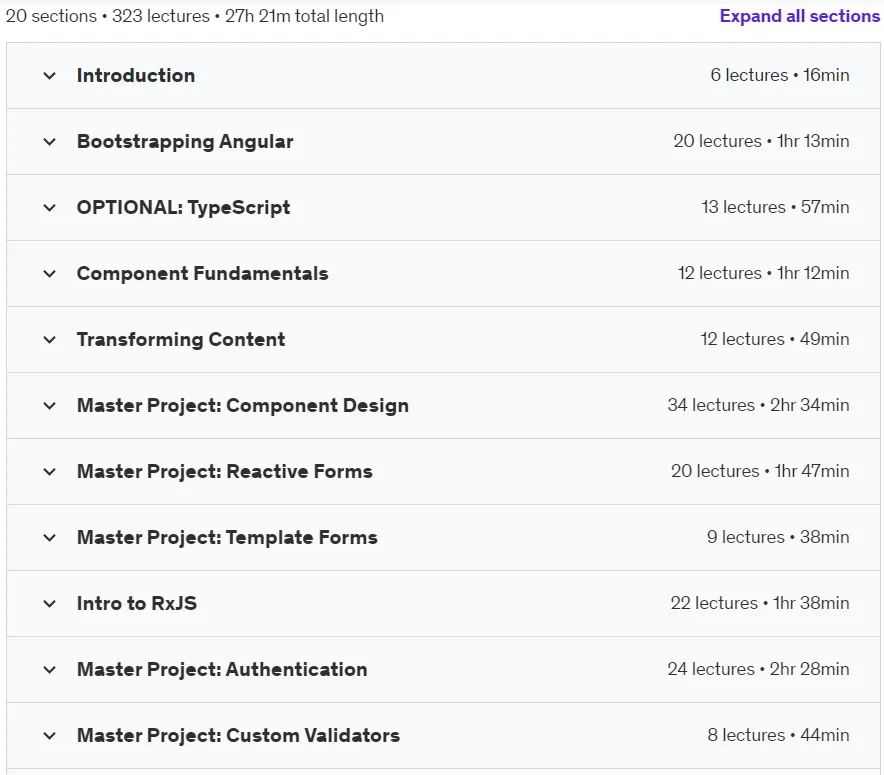Click the chevron beside Master Project: Reactive Forms
884x775 pixels.
tap(50, 471)
